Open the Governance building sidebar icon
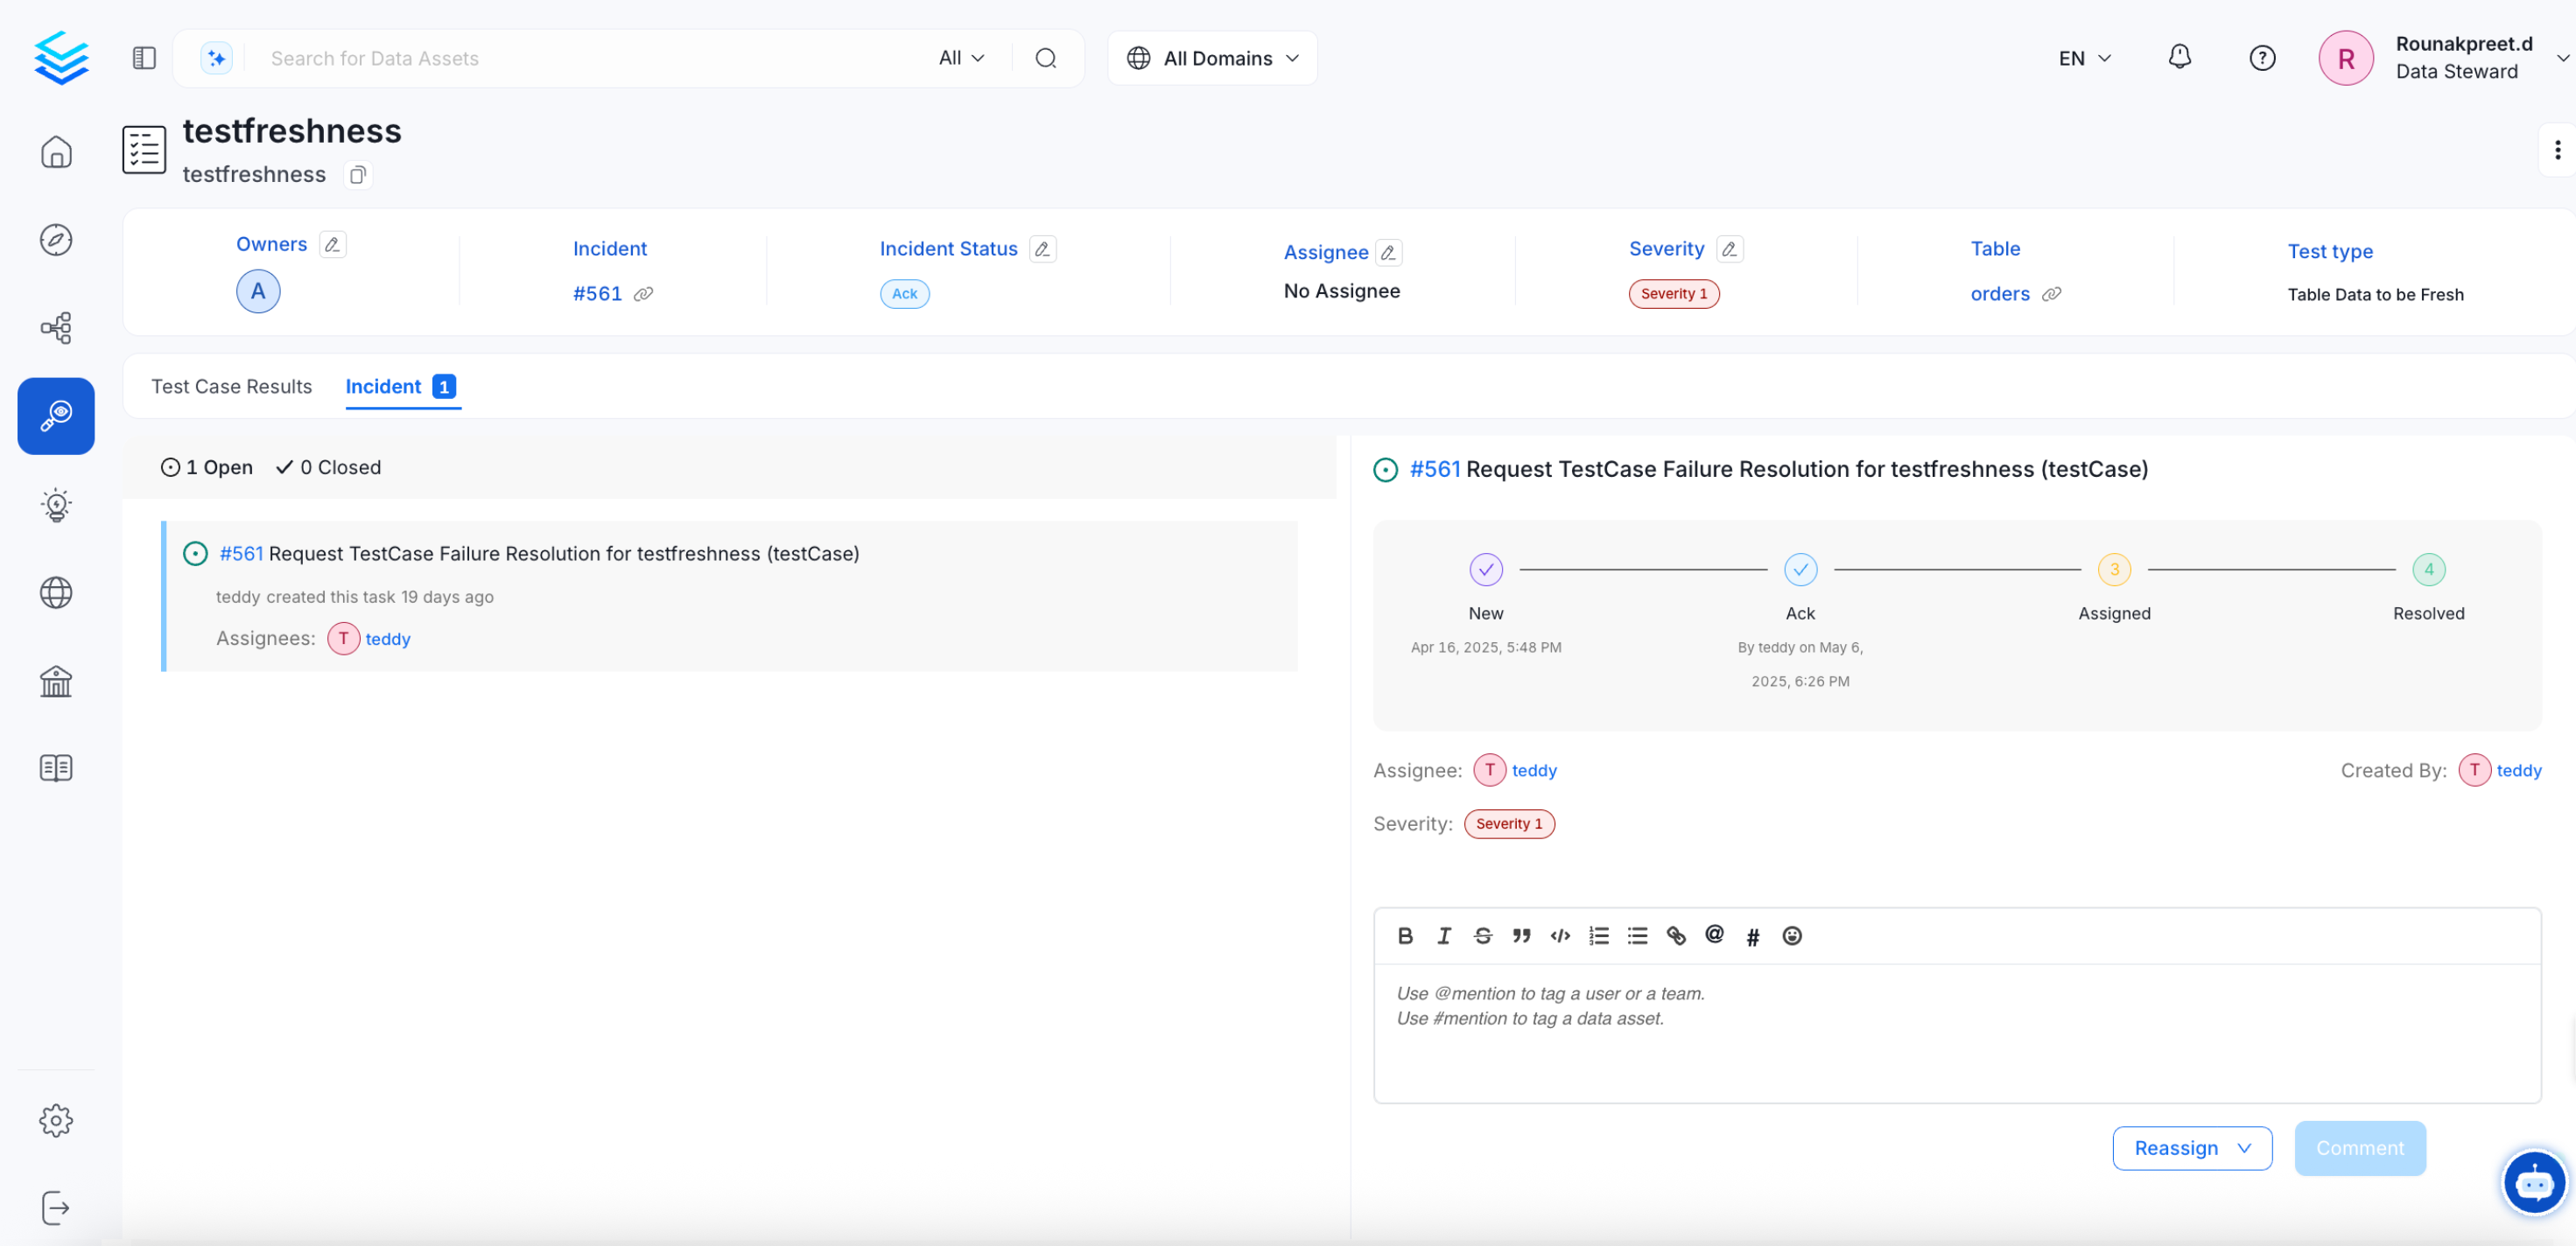The height and width of the screenshot is (1246, 2576). (x=56, y=681)
